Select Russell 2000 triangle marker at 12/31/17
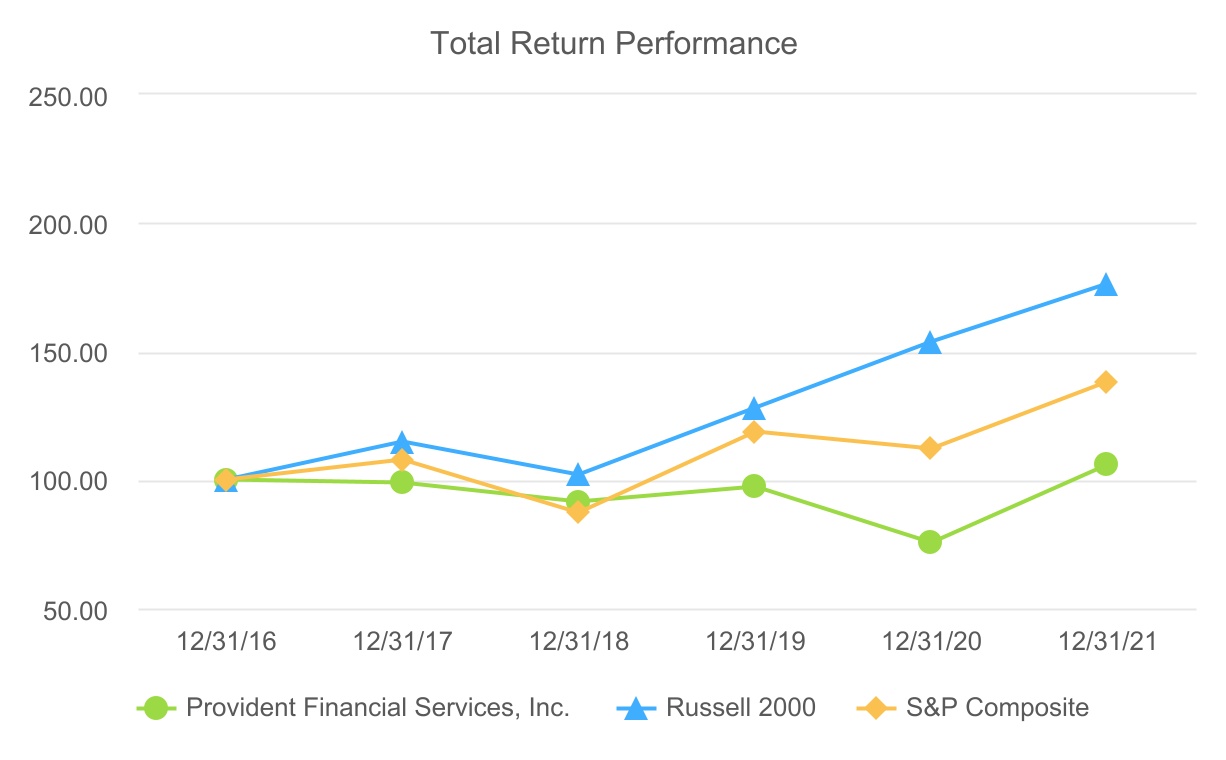The image size is (1226, 760). pos(401,442)
